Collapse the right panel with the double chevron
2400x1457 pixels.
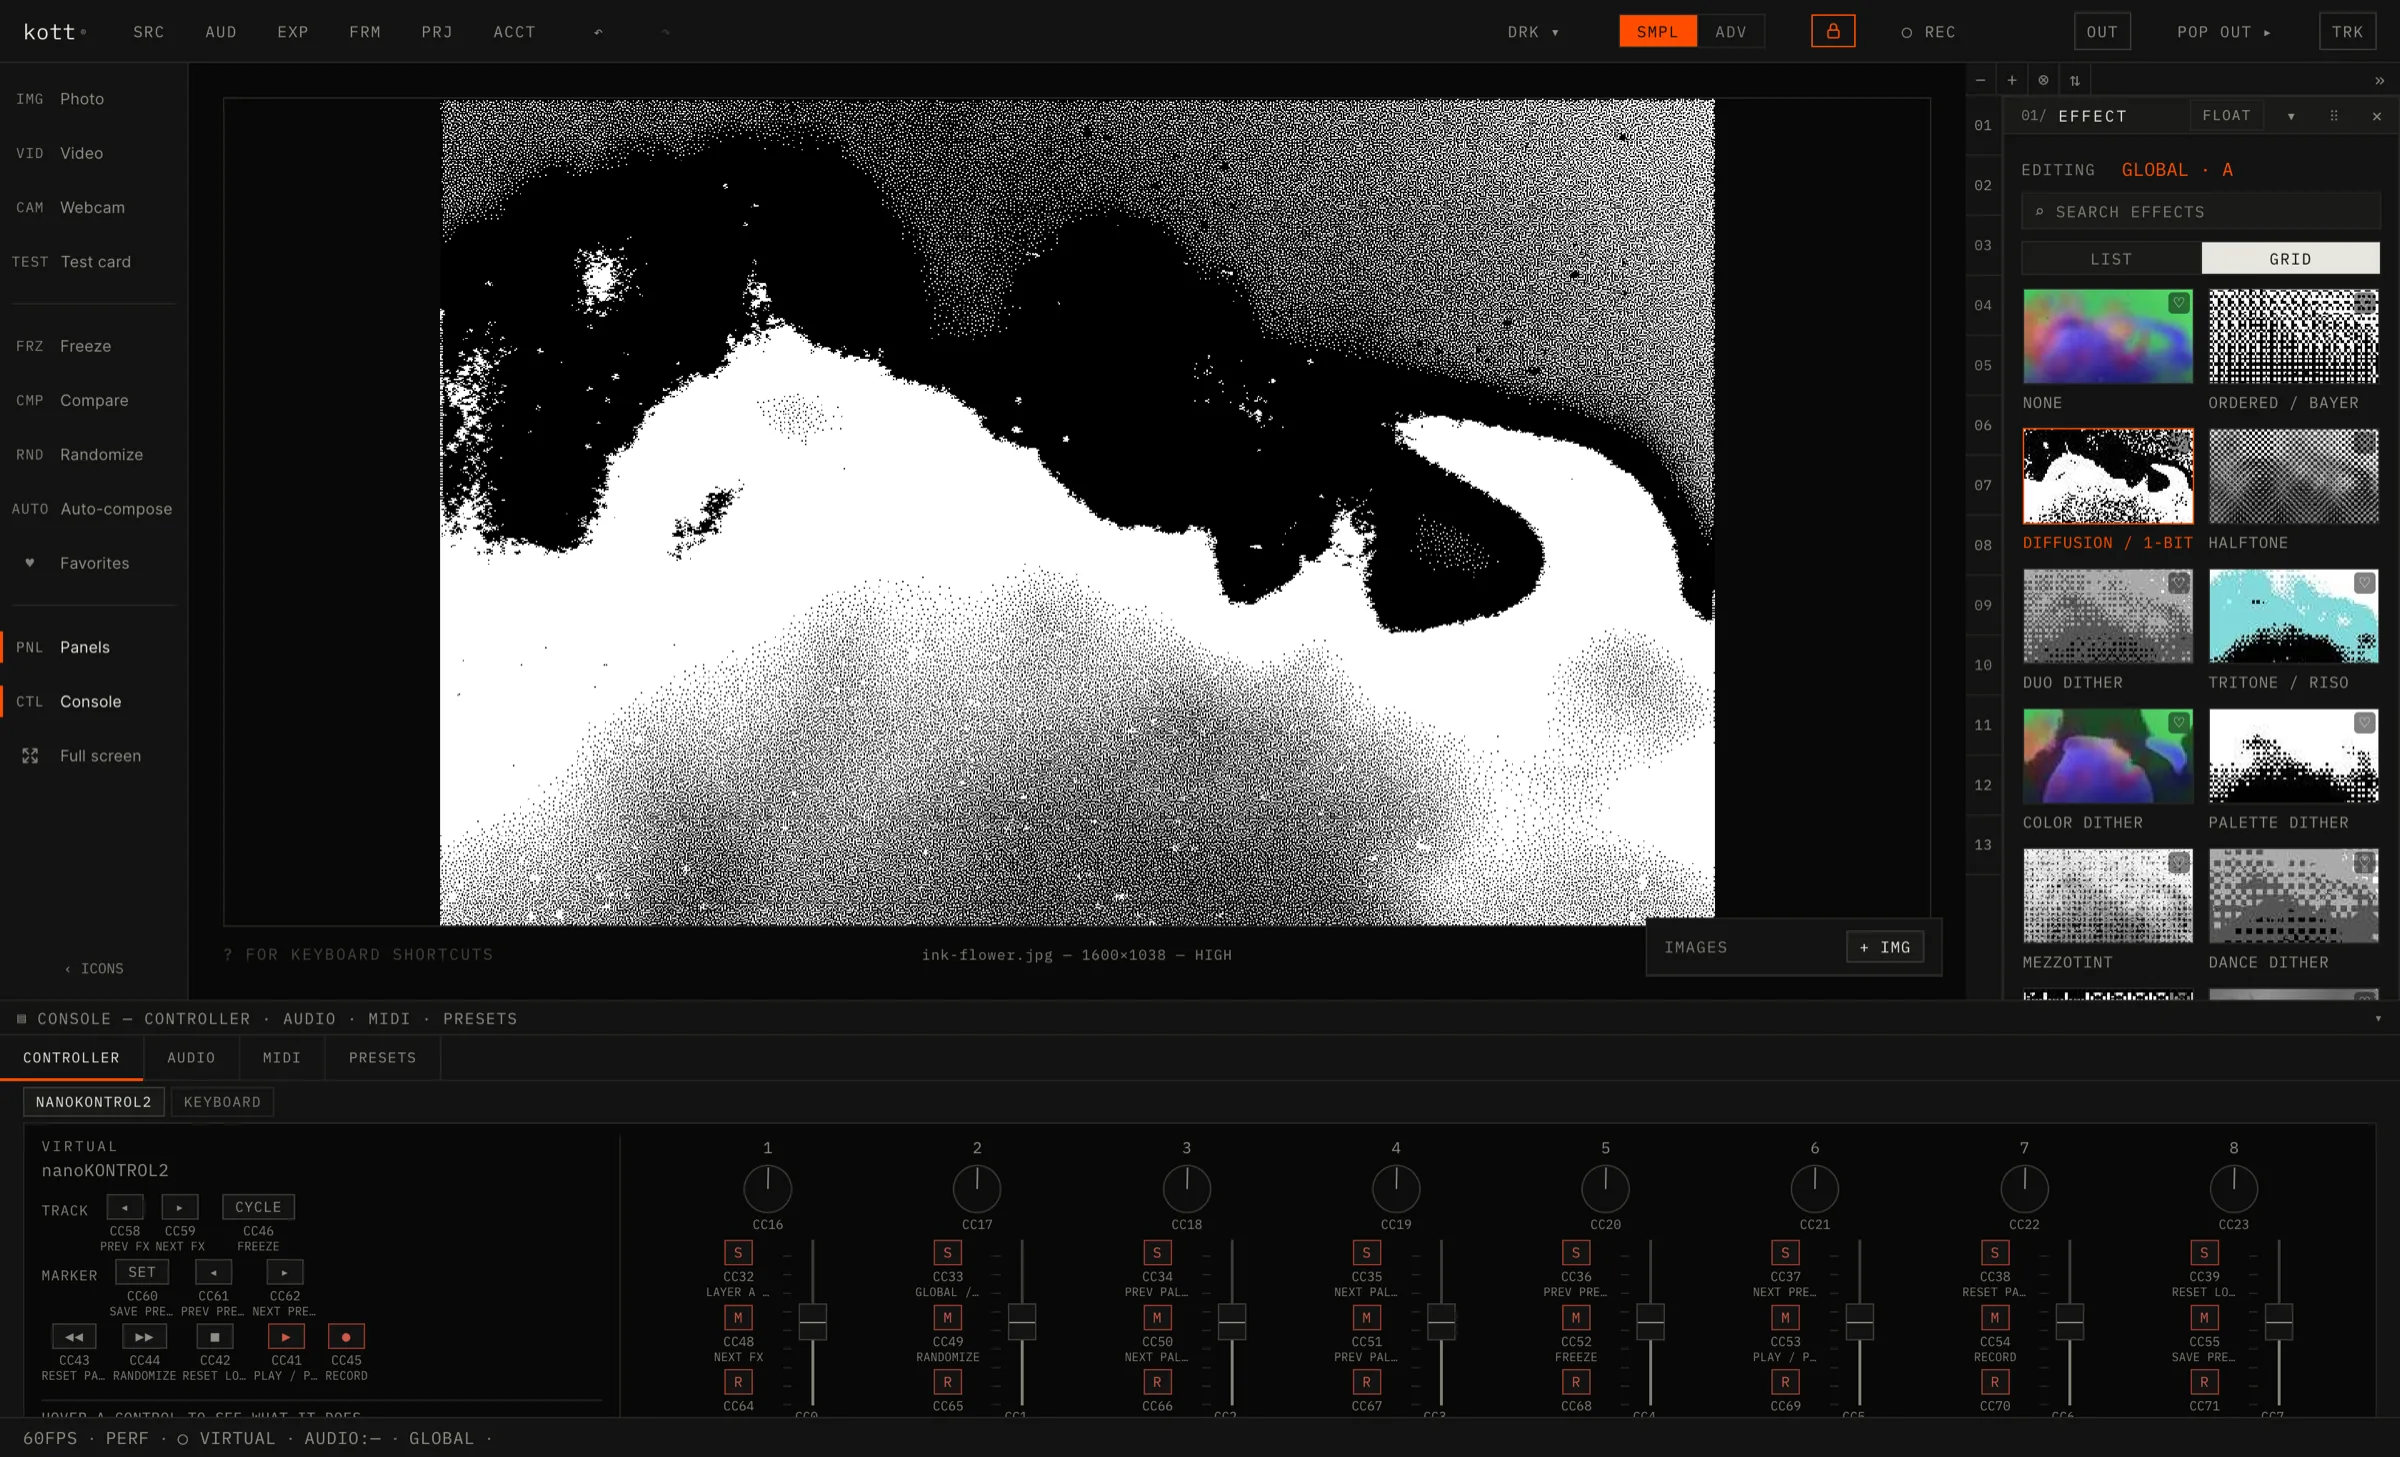(x=2379, y=80)
